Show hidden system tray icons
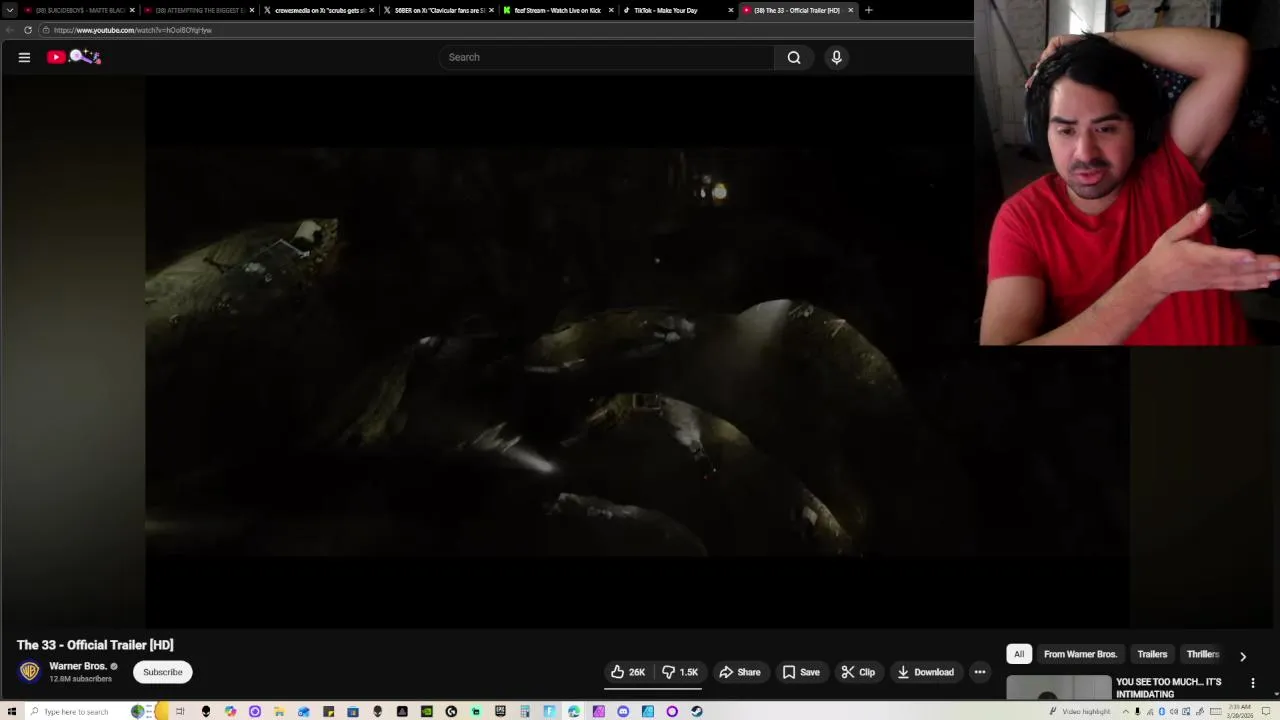 pyautogui.click(x=1126, y=711)
